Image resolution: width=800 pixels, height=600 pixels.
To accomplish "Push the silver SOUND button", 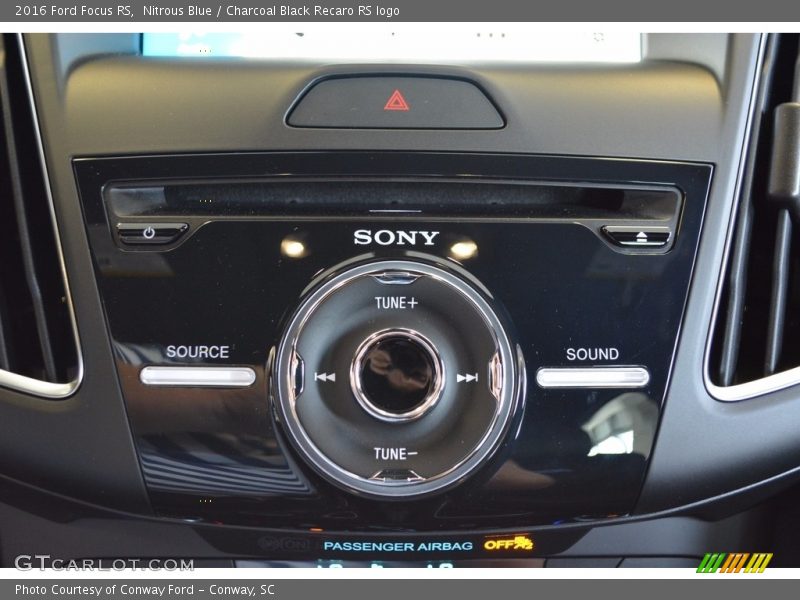I will click(592, 378).
